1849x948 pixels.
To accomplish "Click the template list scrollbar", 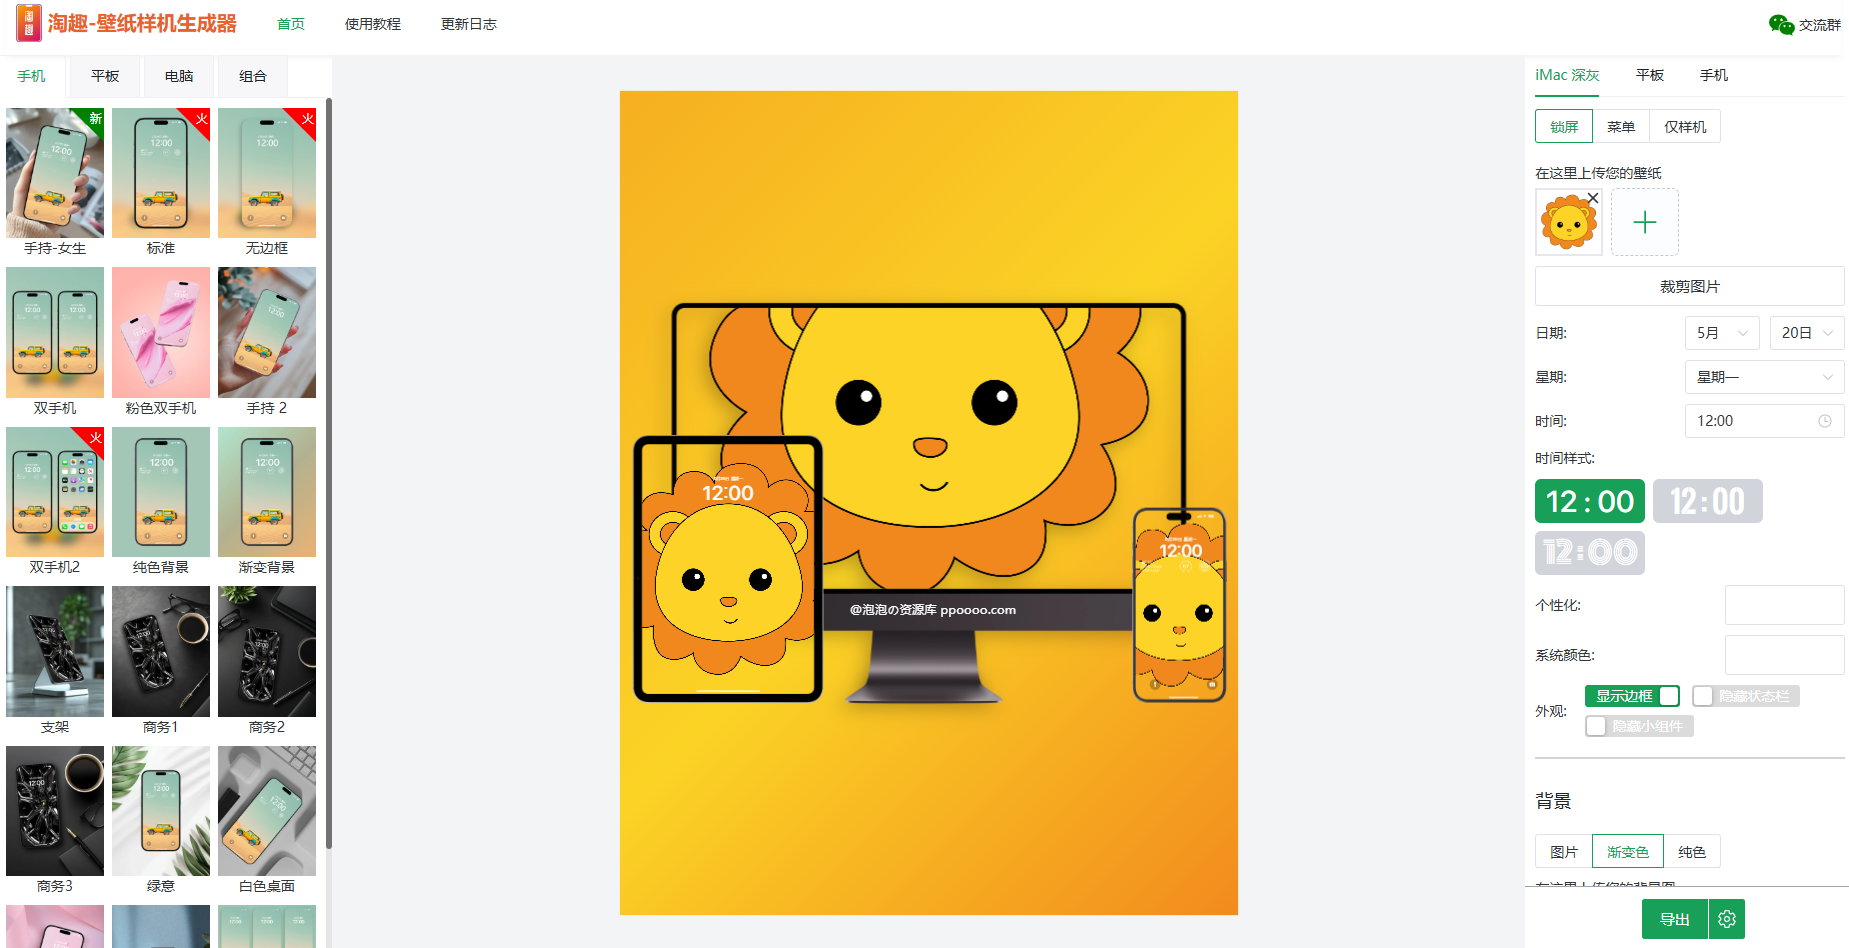I will (x=329, y=472).
